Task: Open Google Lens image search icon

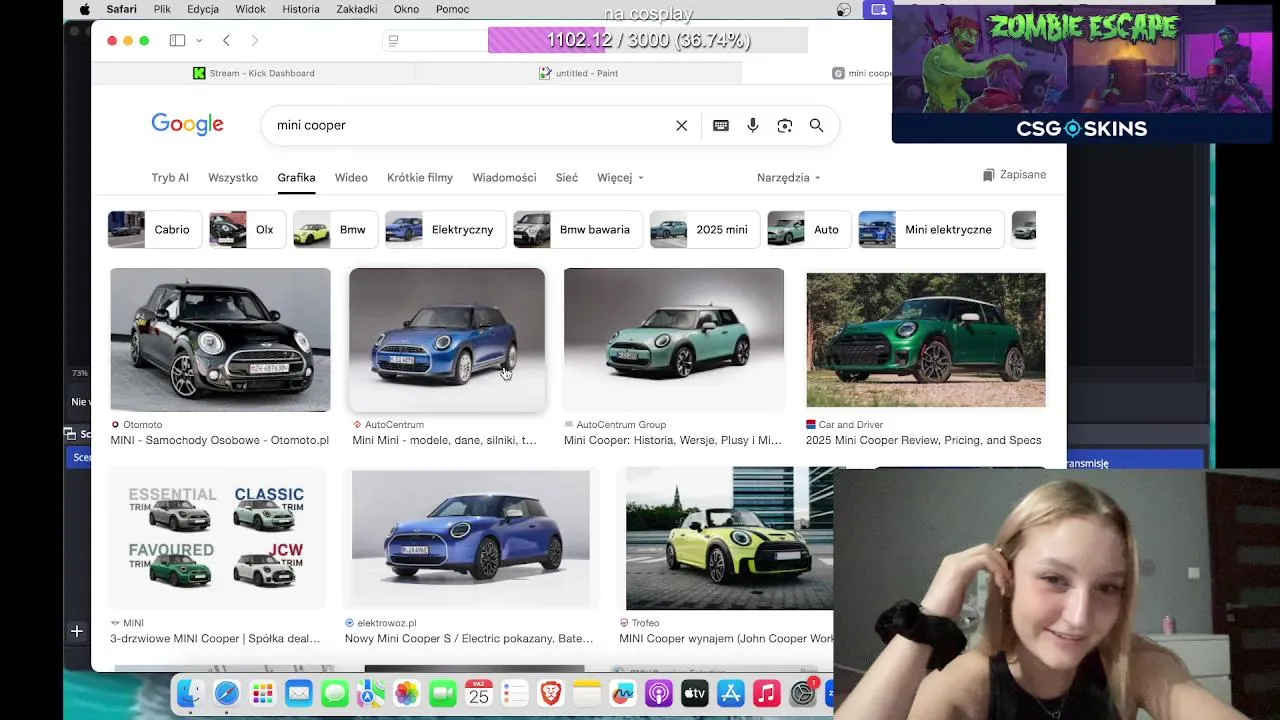Action: click(x=785, y=125)
